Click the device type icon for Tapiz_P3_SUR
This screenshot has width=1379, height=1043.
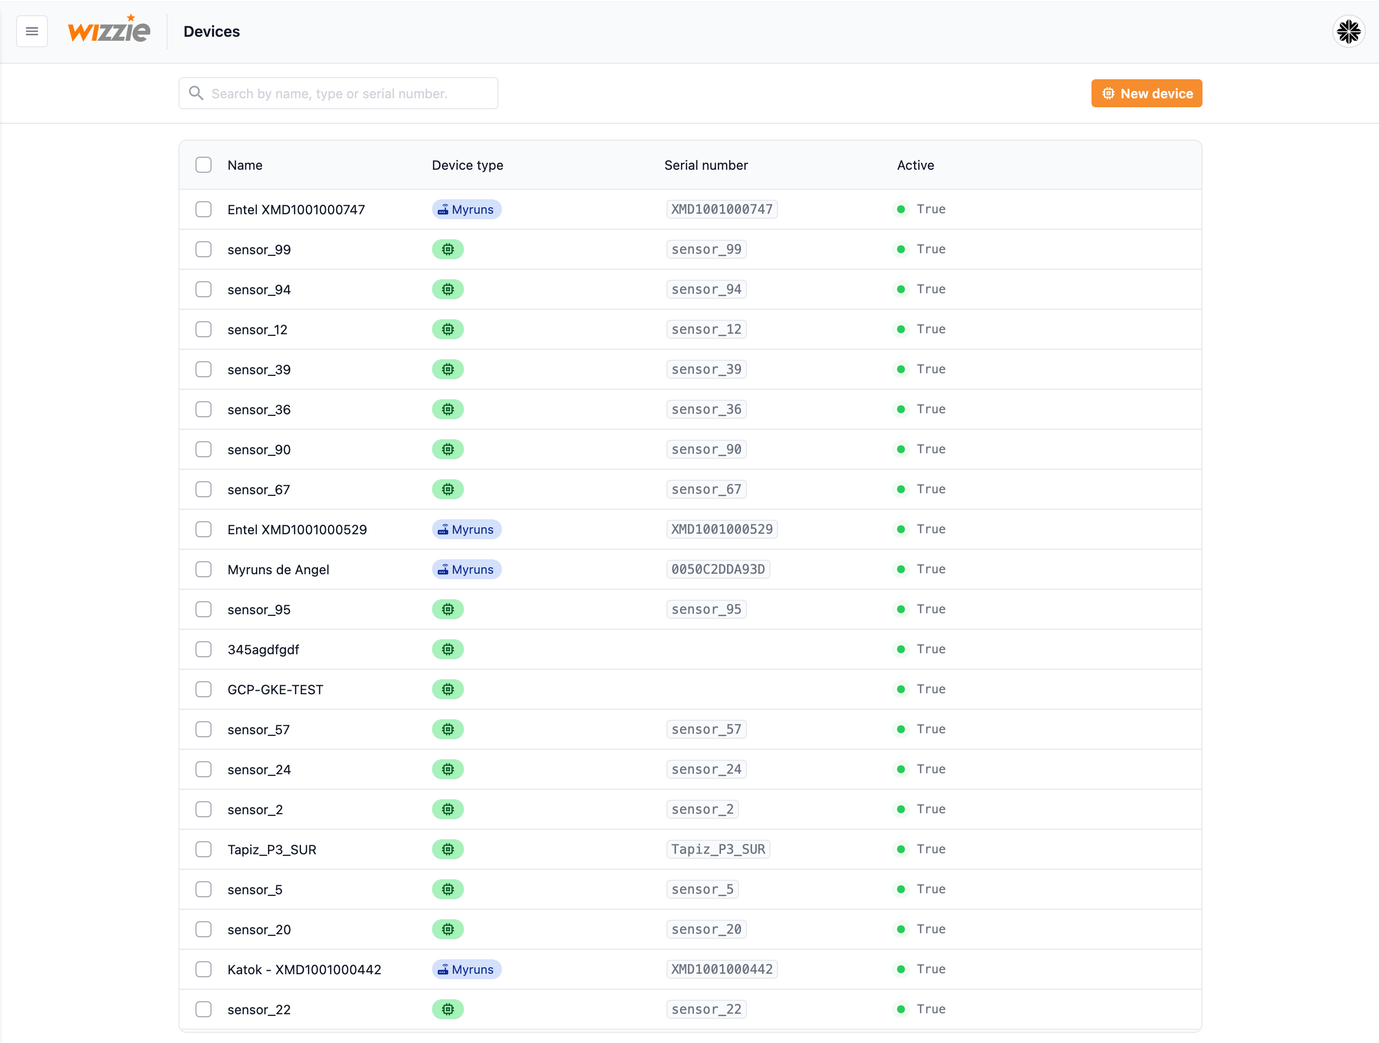pyautogui.click(x=448, y=850)
